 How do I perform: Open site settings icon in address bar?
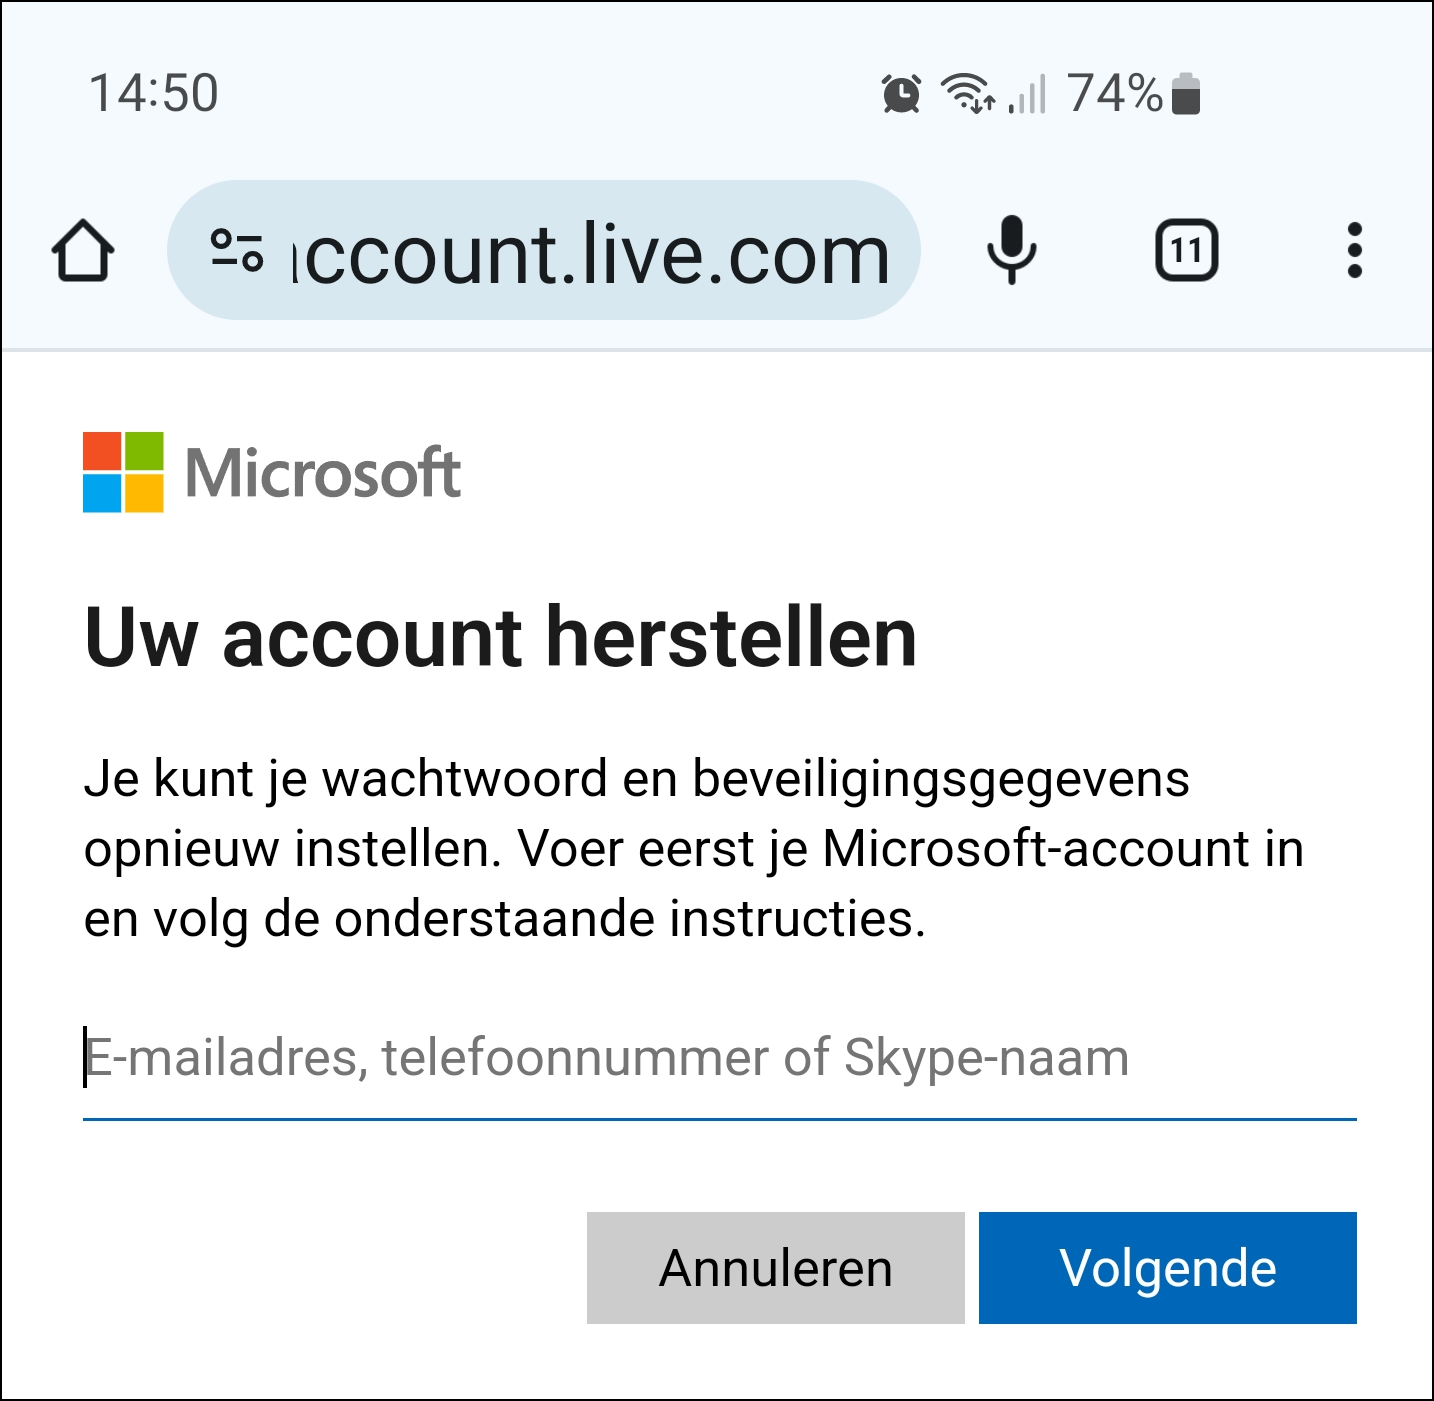pos(237,250)
